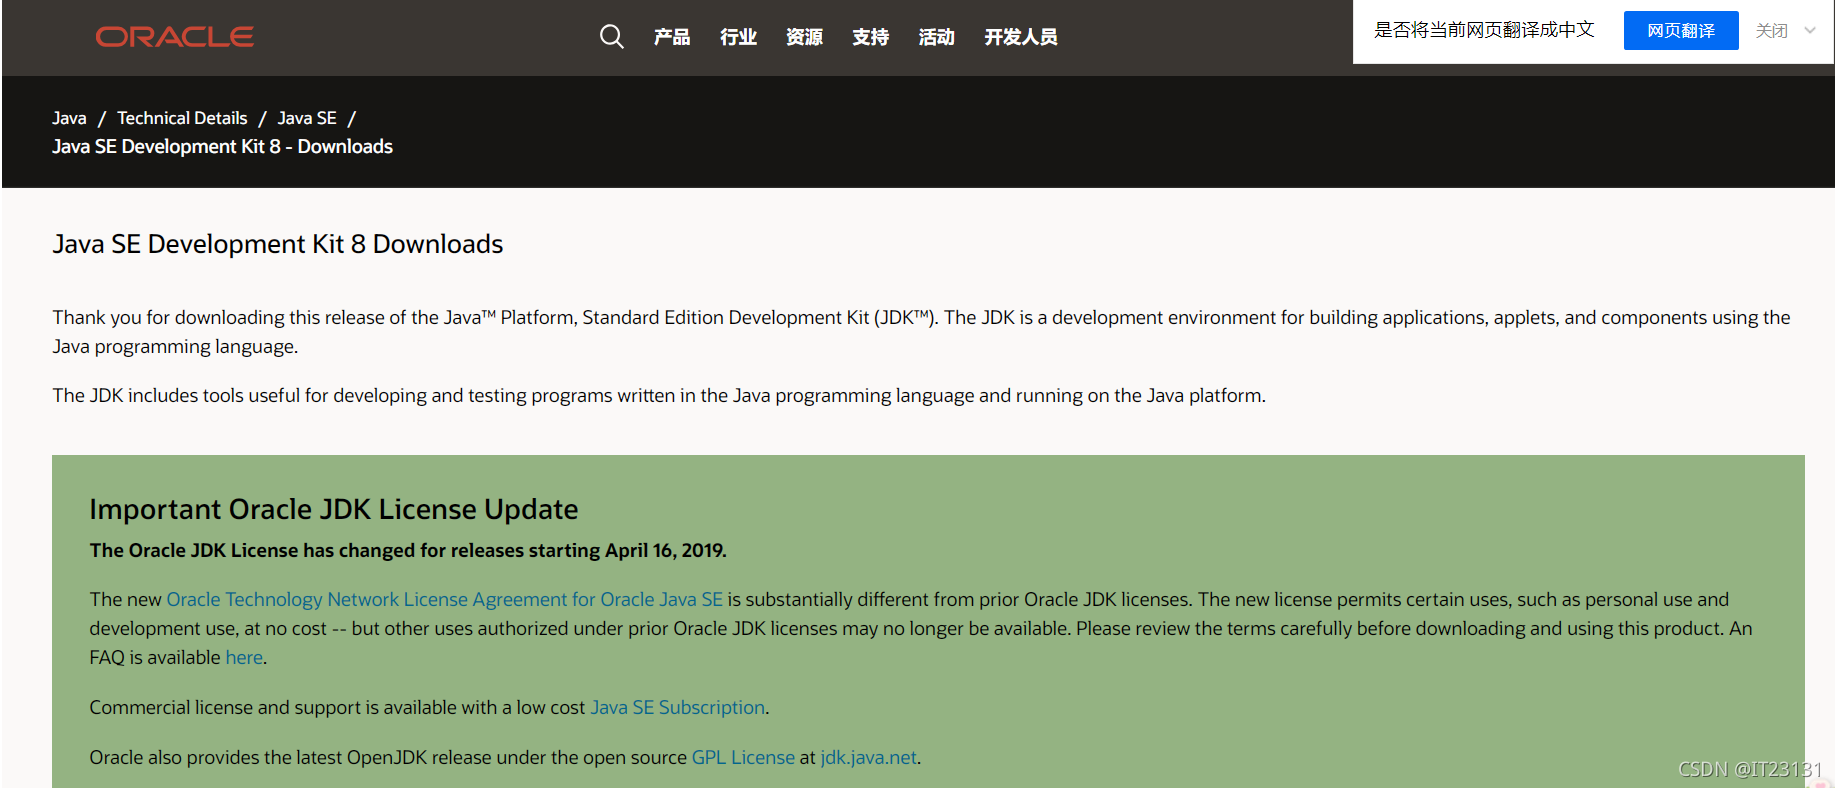Click 关闭 in the translate prompt

click(1771, 31)
